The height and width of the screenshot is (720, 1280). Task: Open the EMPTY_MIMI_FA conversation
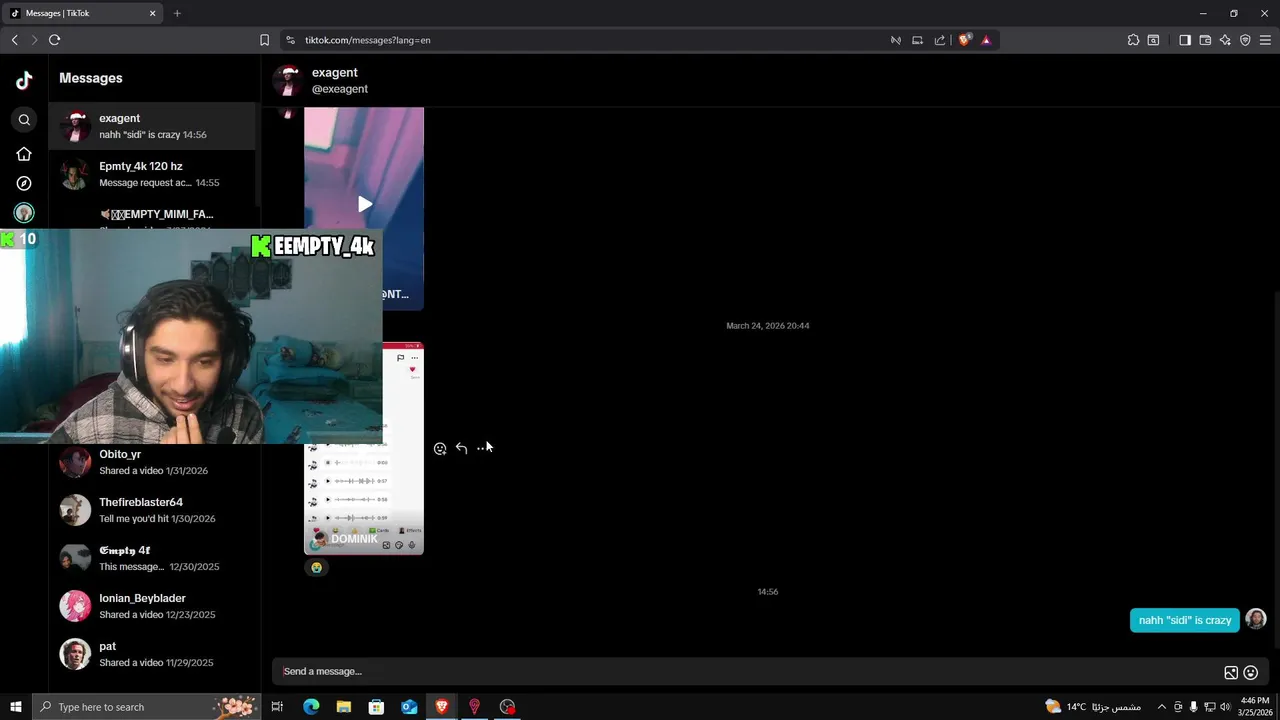click(152, 214)
